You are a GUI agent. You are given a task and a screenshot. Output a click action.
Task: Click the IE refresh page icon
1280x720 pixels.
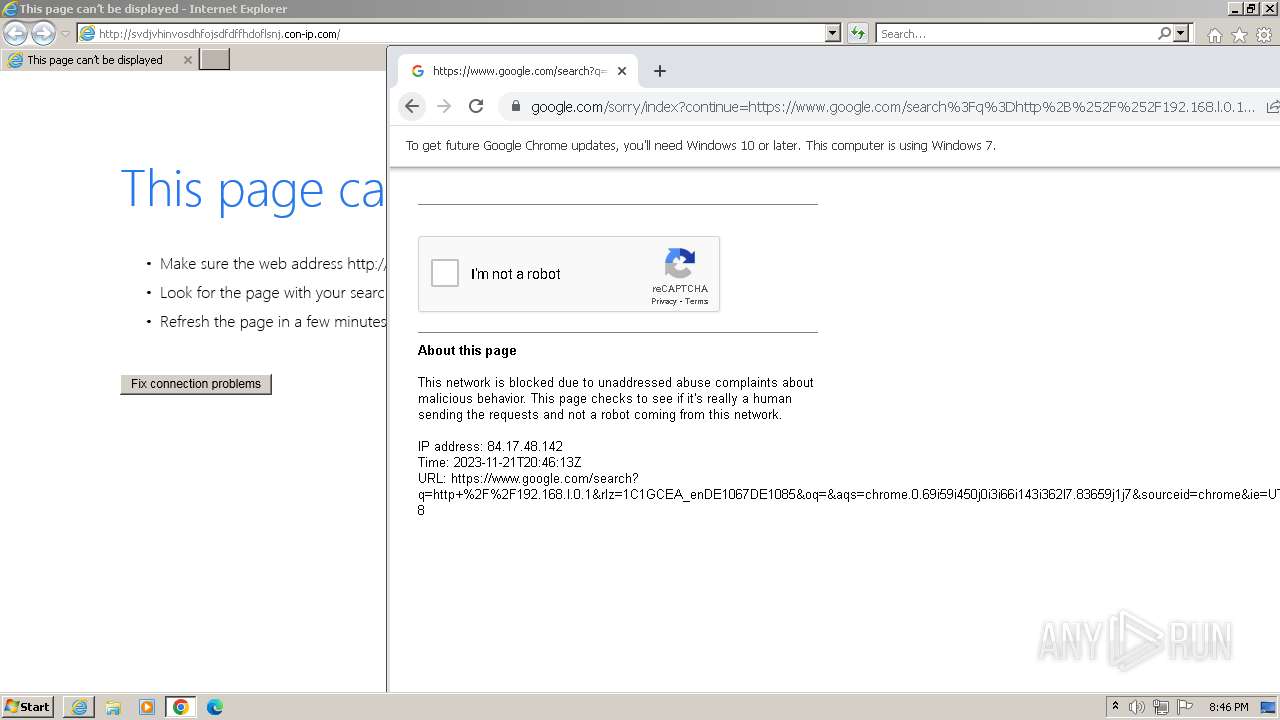(858, 33)
